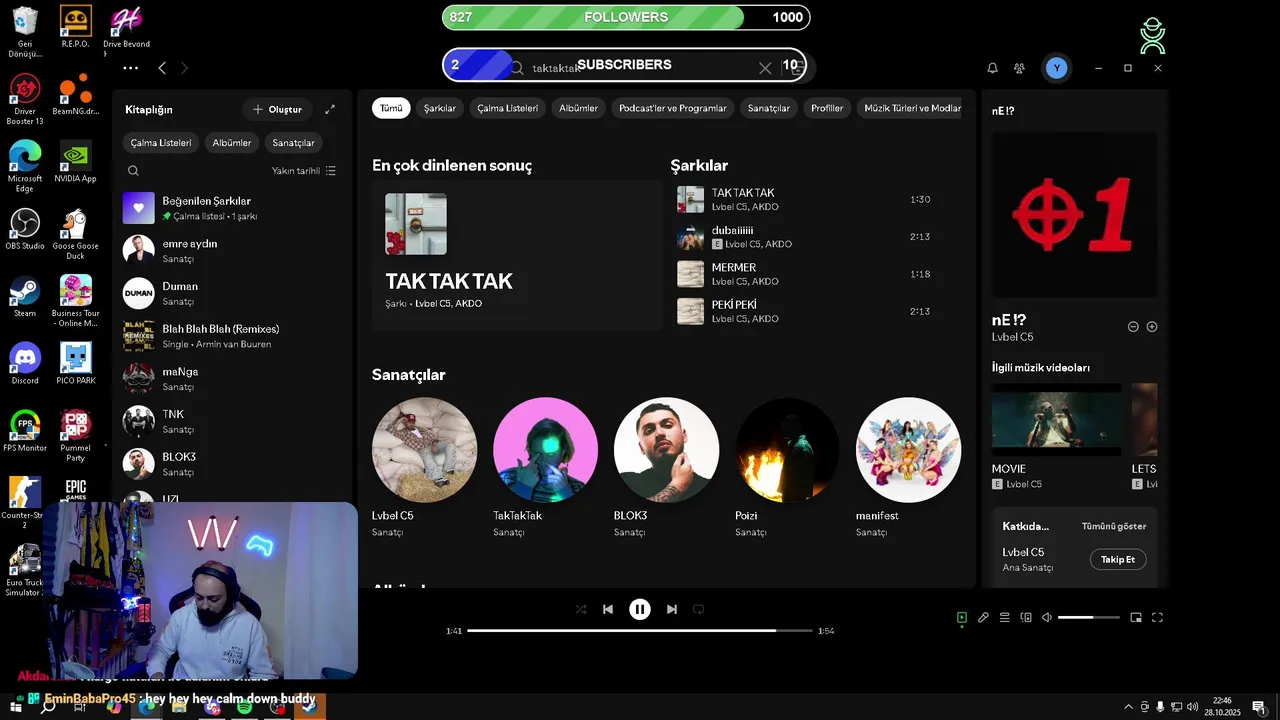This screenshot has width=1280, height=720.
Task: Select Müzik Türleri ve Modlar tab
Action: pos(910,108)
